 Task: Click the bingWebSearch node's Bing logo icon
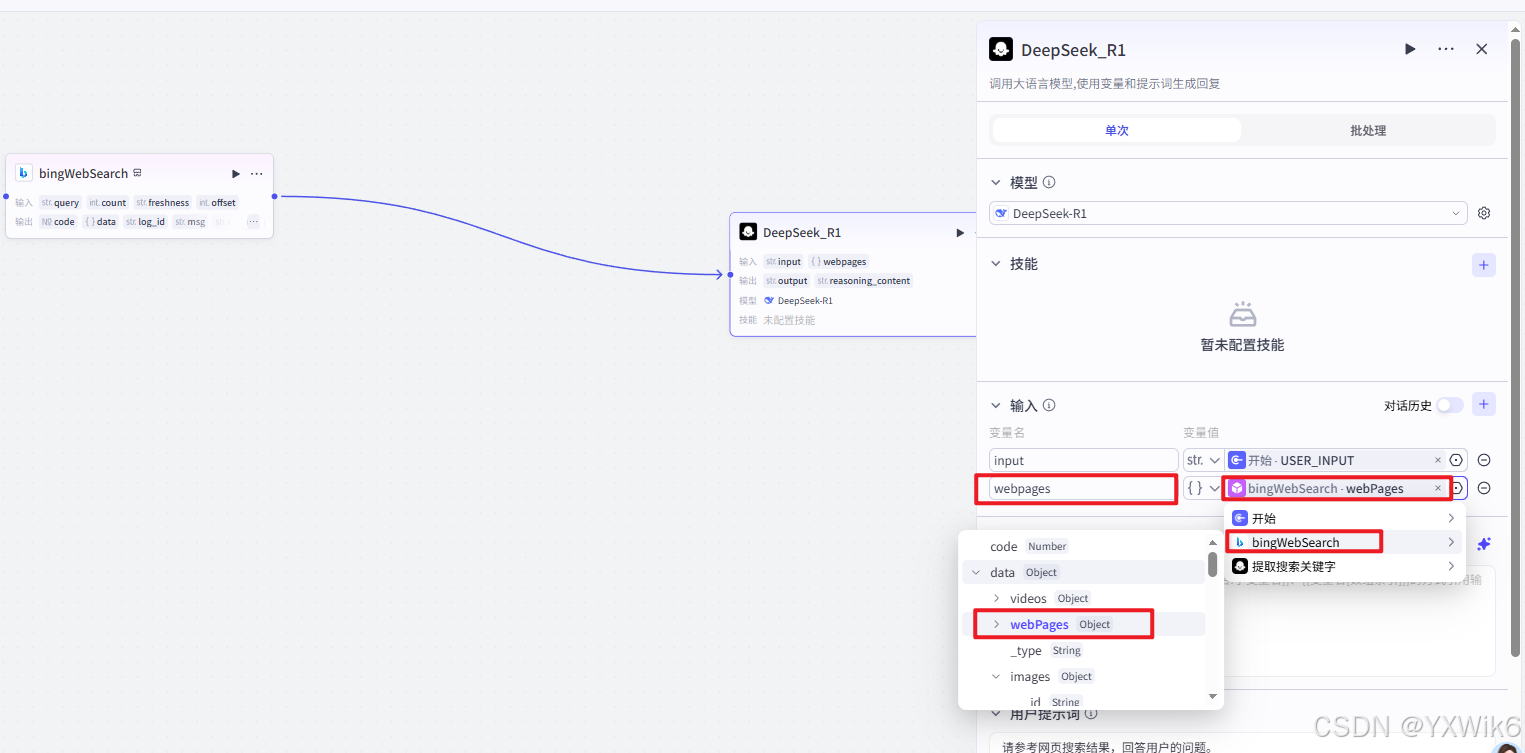point(24,173)
